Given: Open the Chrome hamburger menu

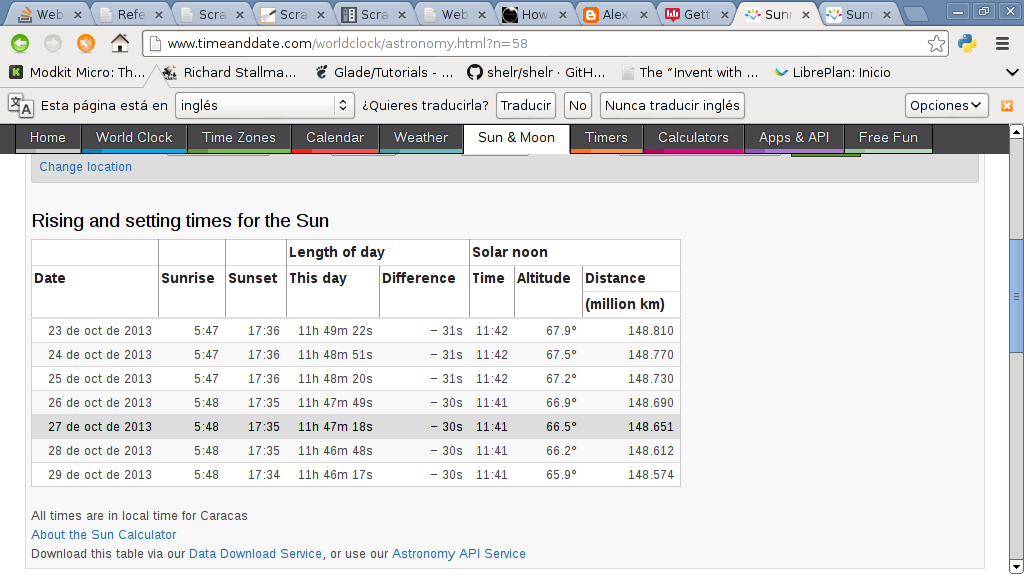Looking at the screenshot, I should click(1002, 43).
